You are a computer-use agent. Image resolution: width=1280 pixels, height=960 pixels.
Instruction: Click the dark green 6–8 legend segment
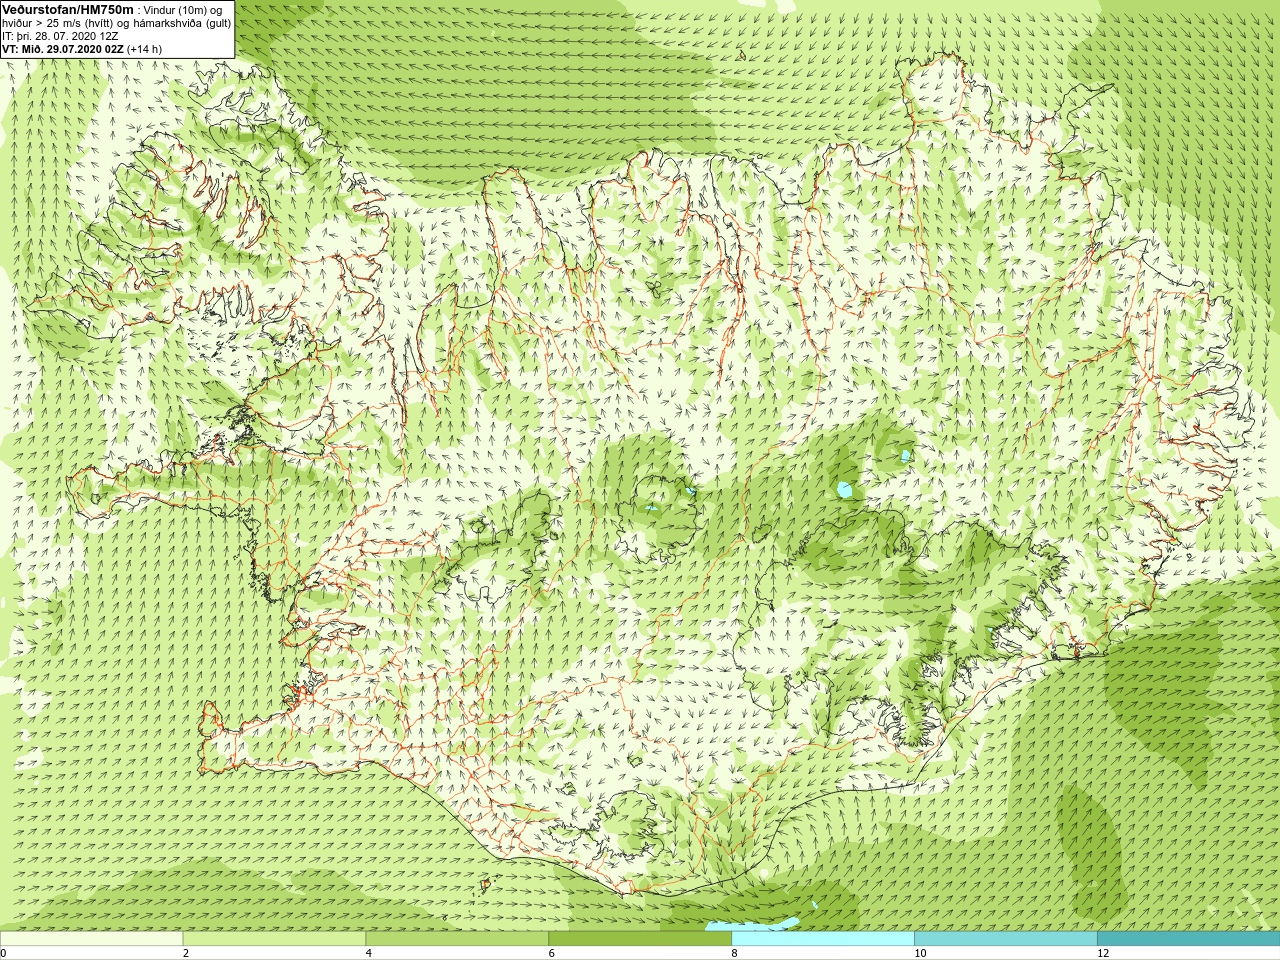click(x=640, y=939)
